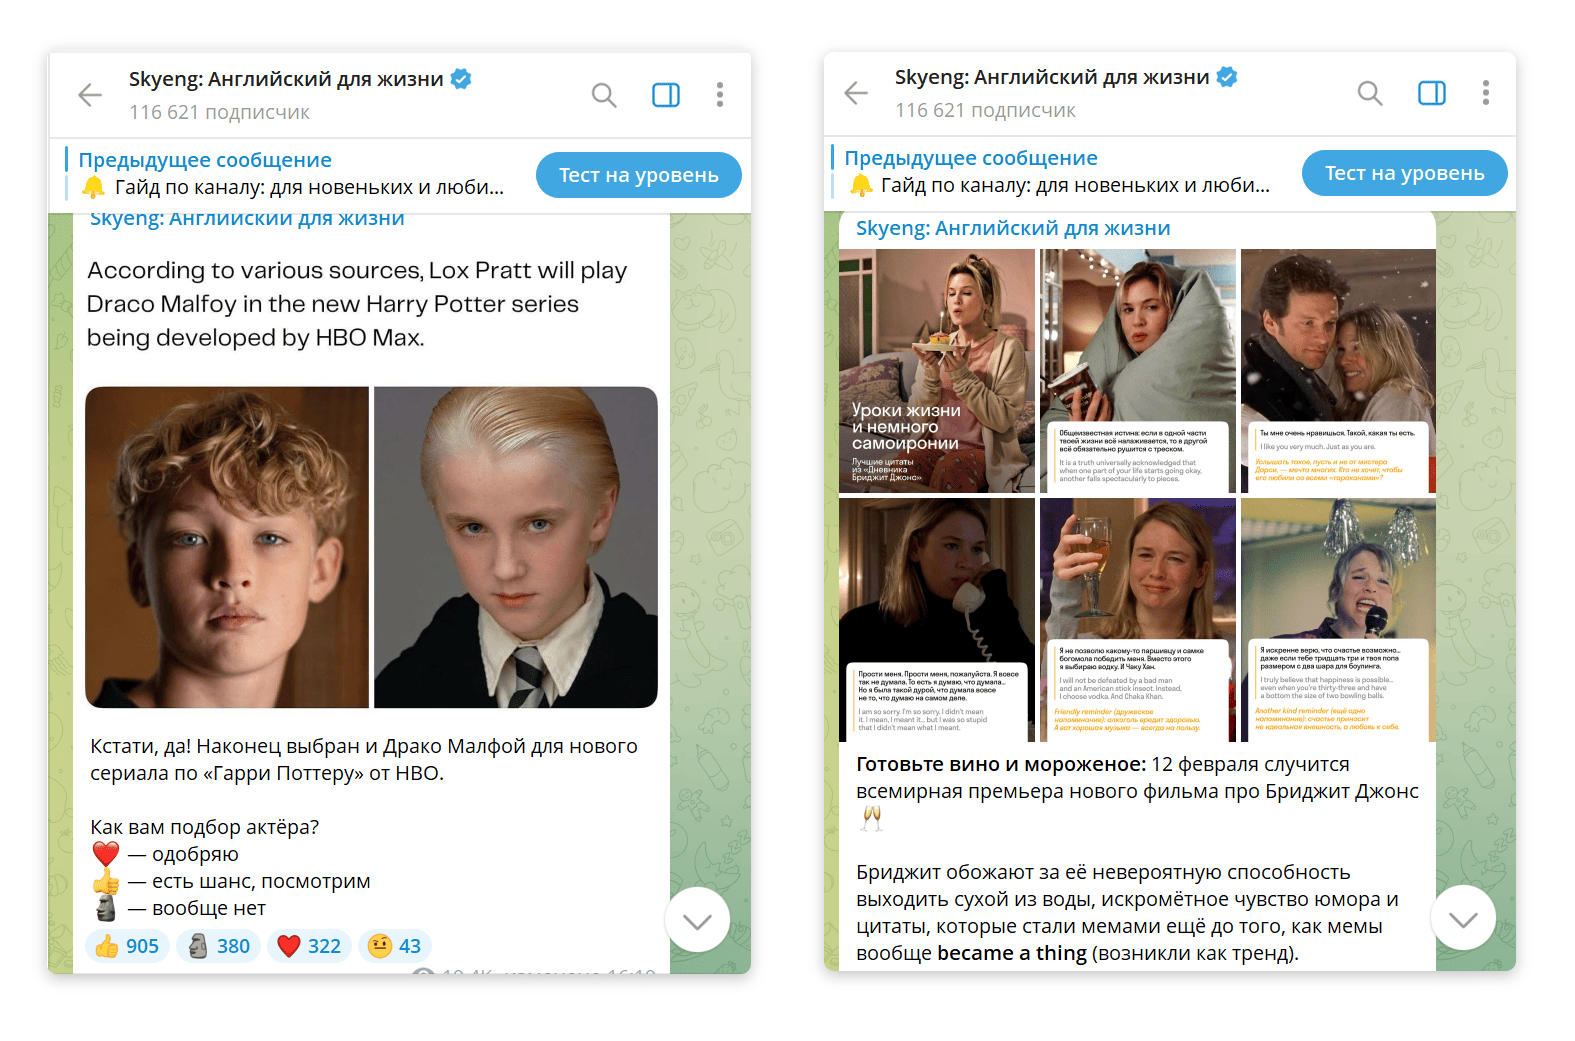Open the Bridget Jones birthday cake image

[937, 371]
